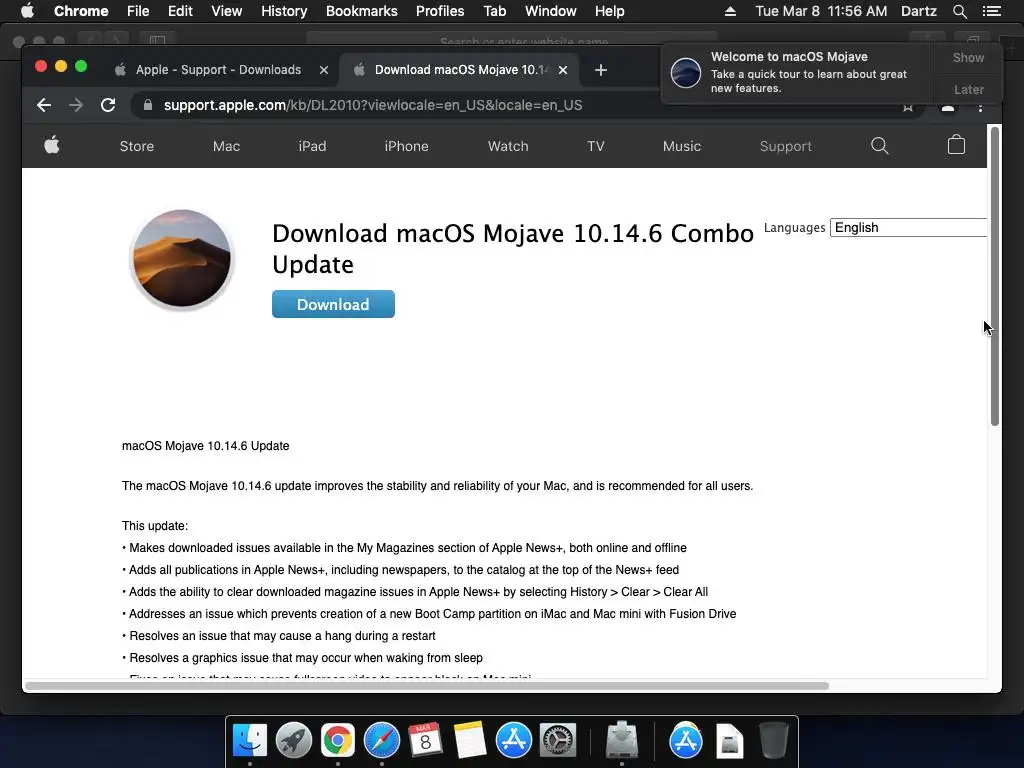Open Finder from the Dock
This screenshot has width=1024, height=768.
[250, 741]
